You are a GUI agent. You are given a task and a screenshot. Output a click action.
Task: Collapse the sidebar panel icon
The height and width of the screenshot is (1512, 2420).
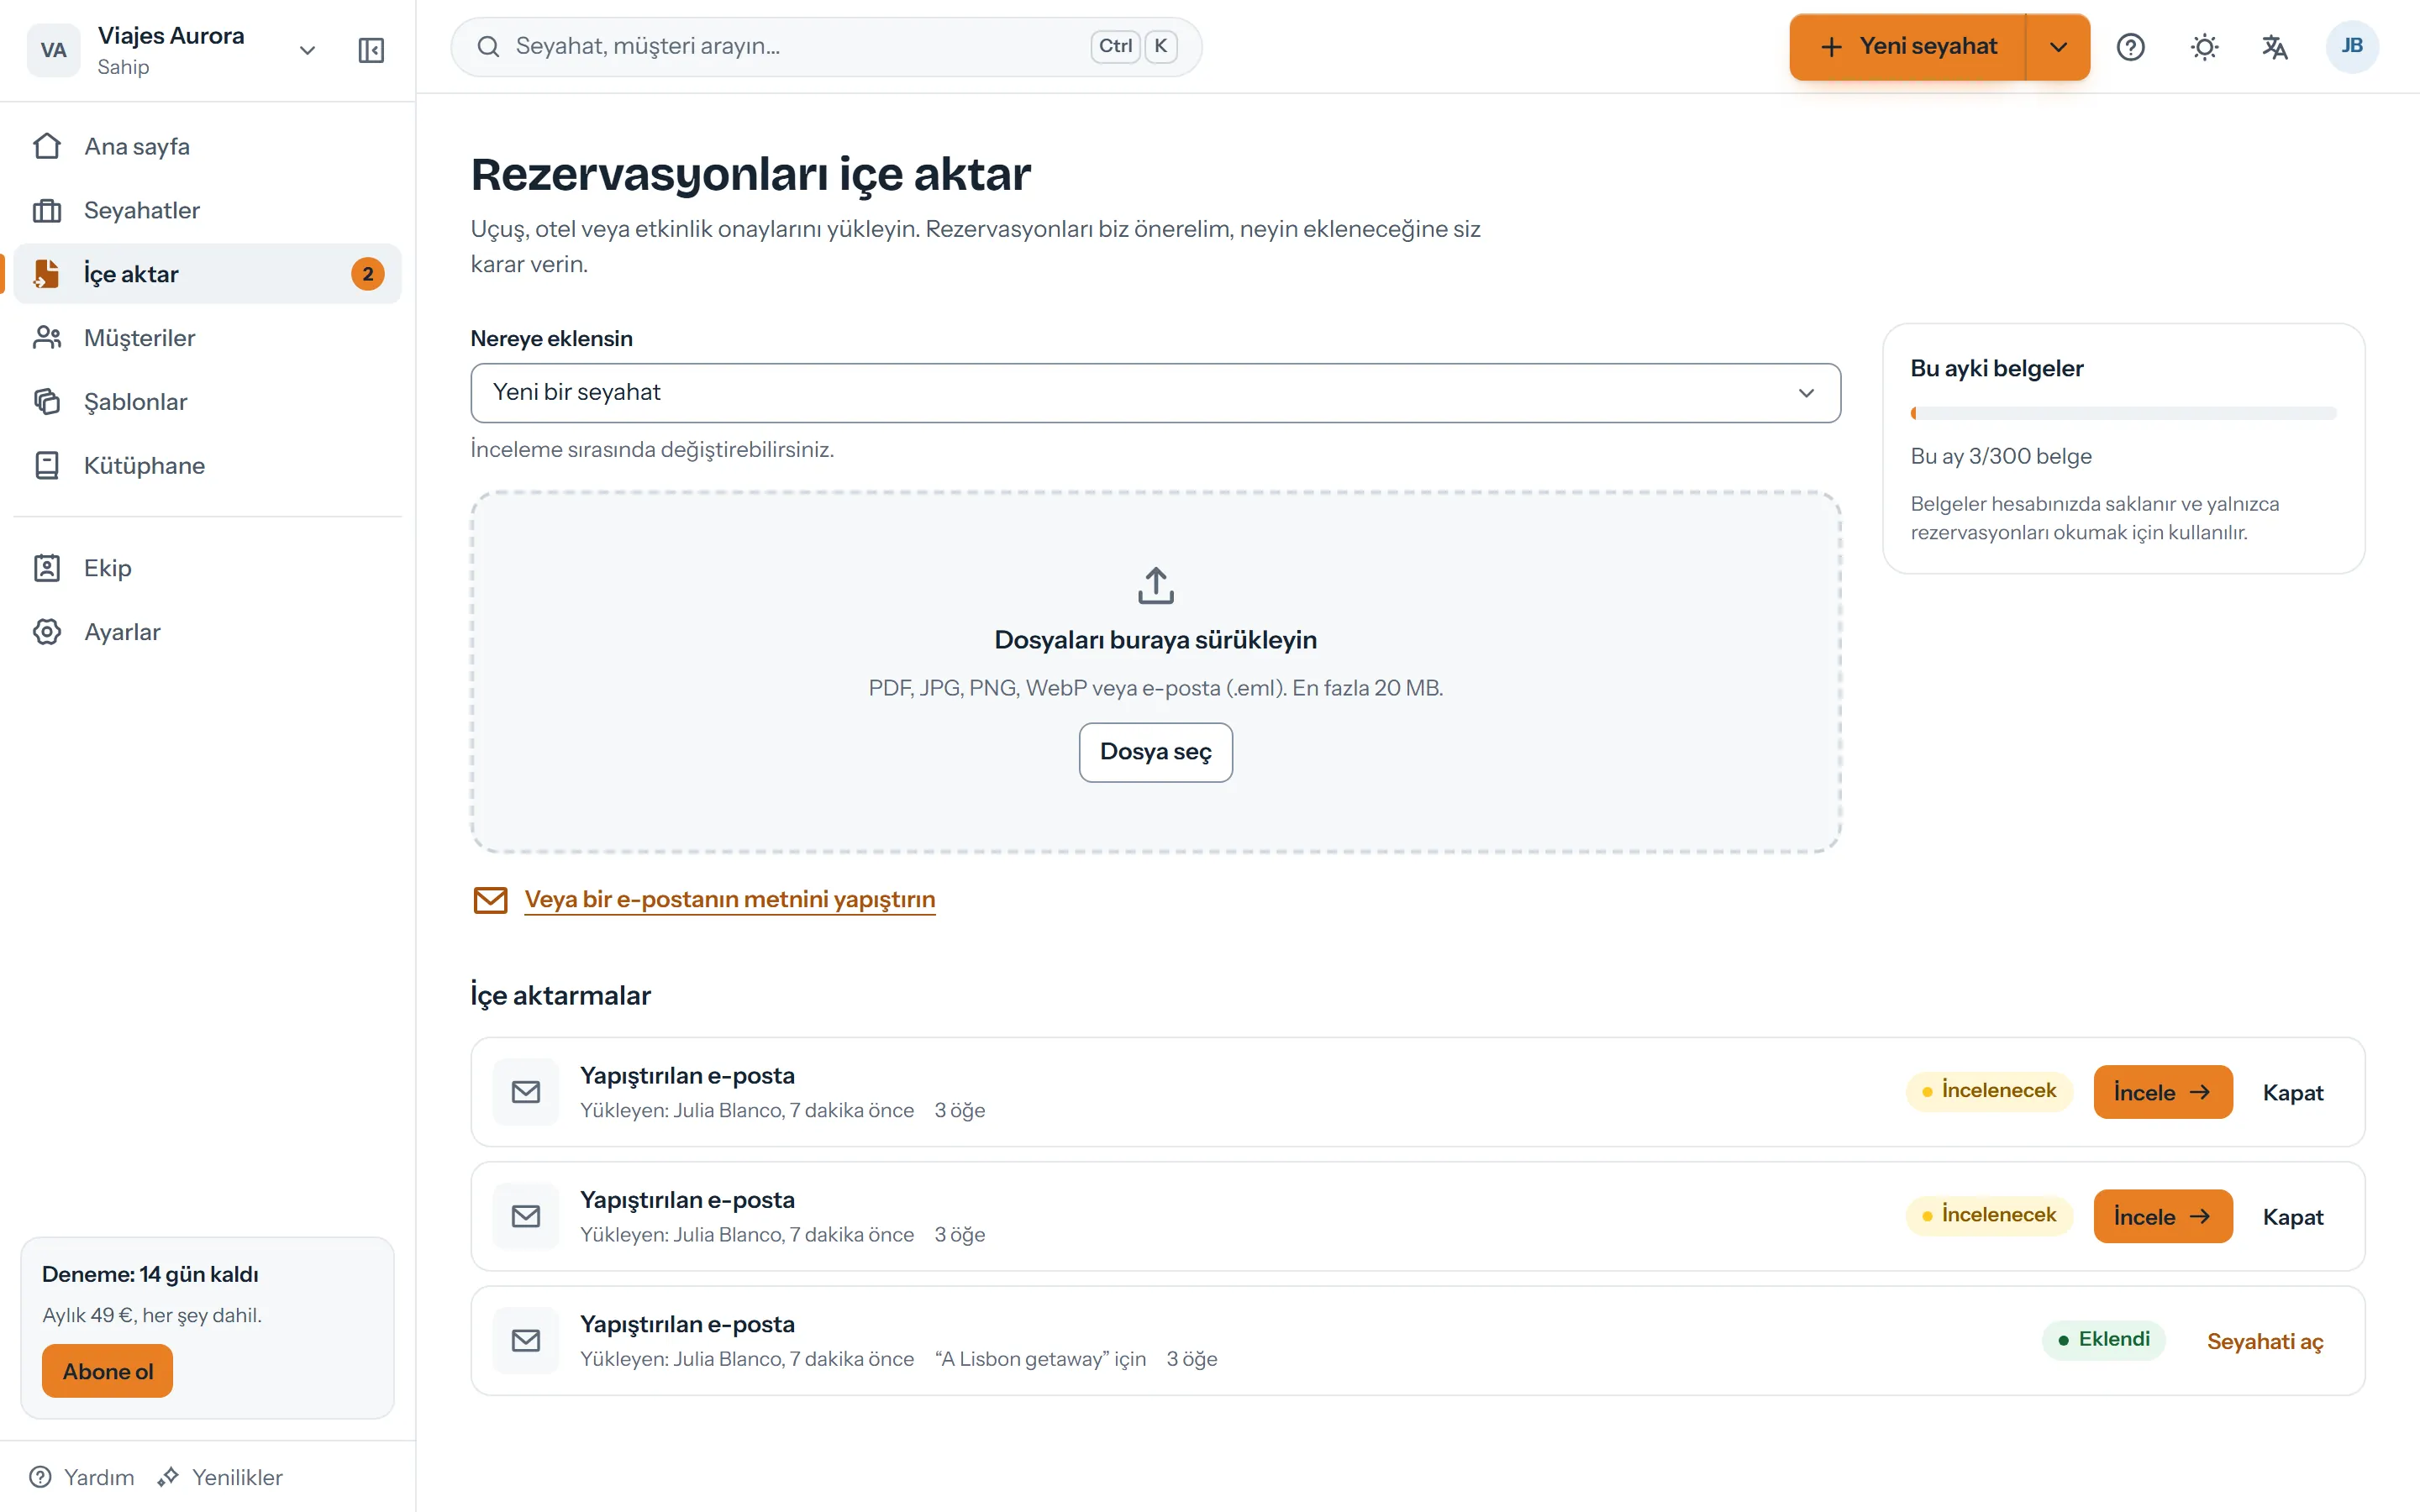(x=371, y=50)
